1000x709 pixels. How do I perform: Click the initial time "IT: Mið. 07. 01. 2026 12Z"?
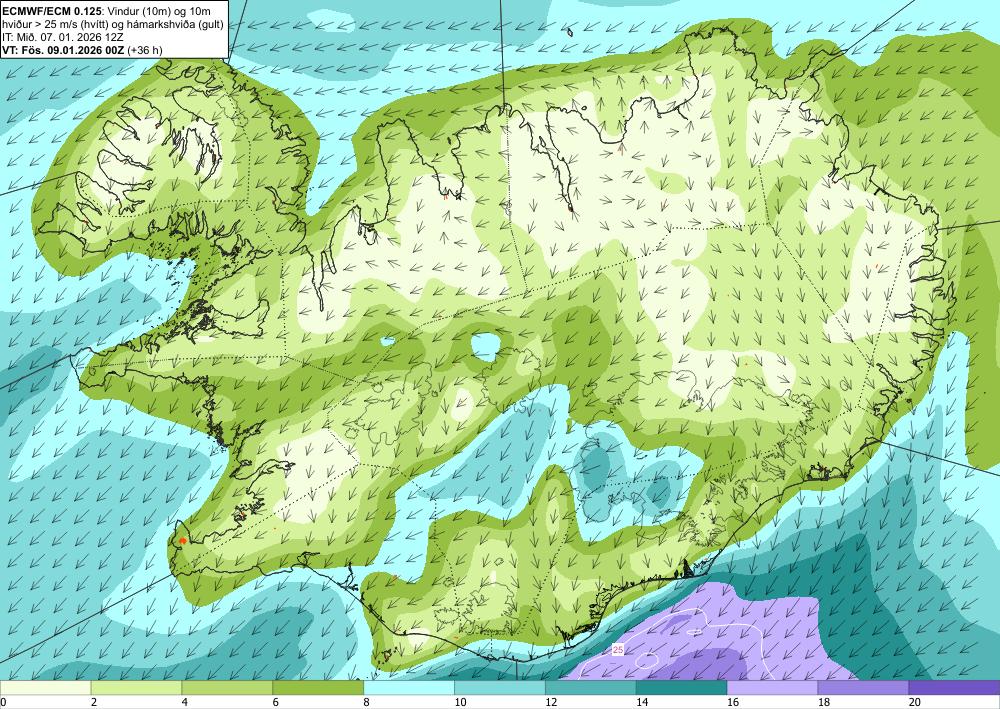[x=62, y=36]
